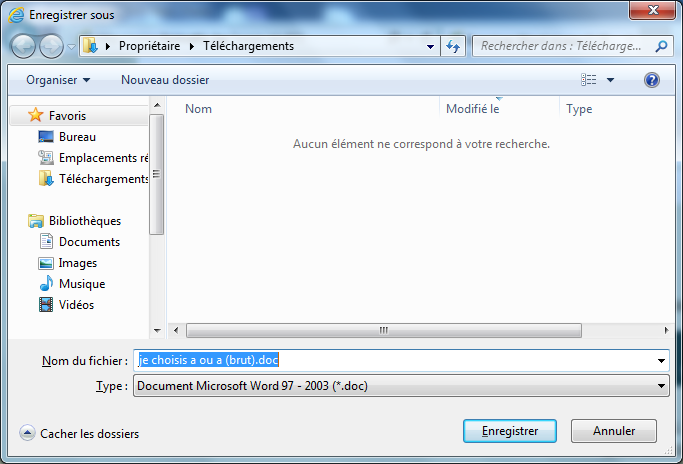Click the horizontal scrollbar in file list
The image size is (683, 464).
pos(384,330)
